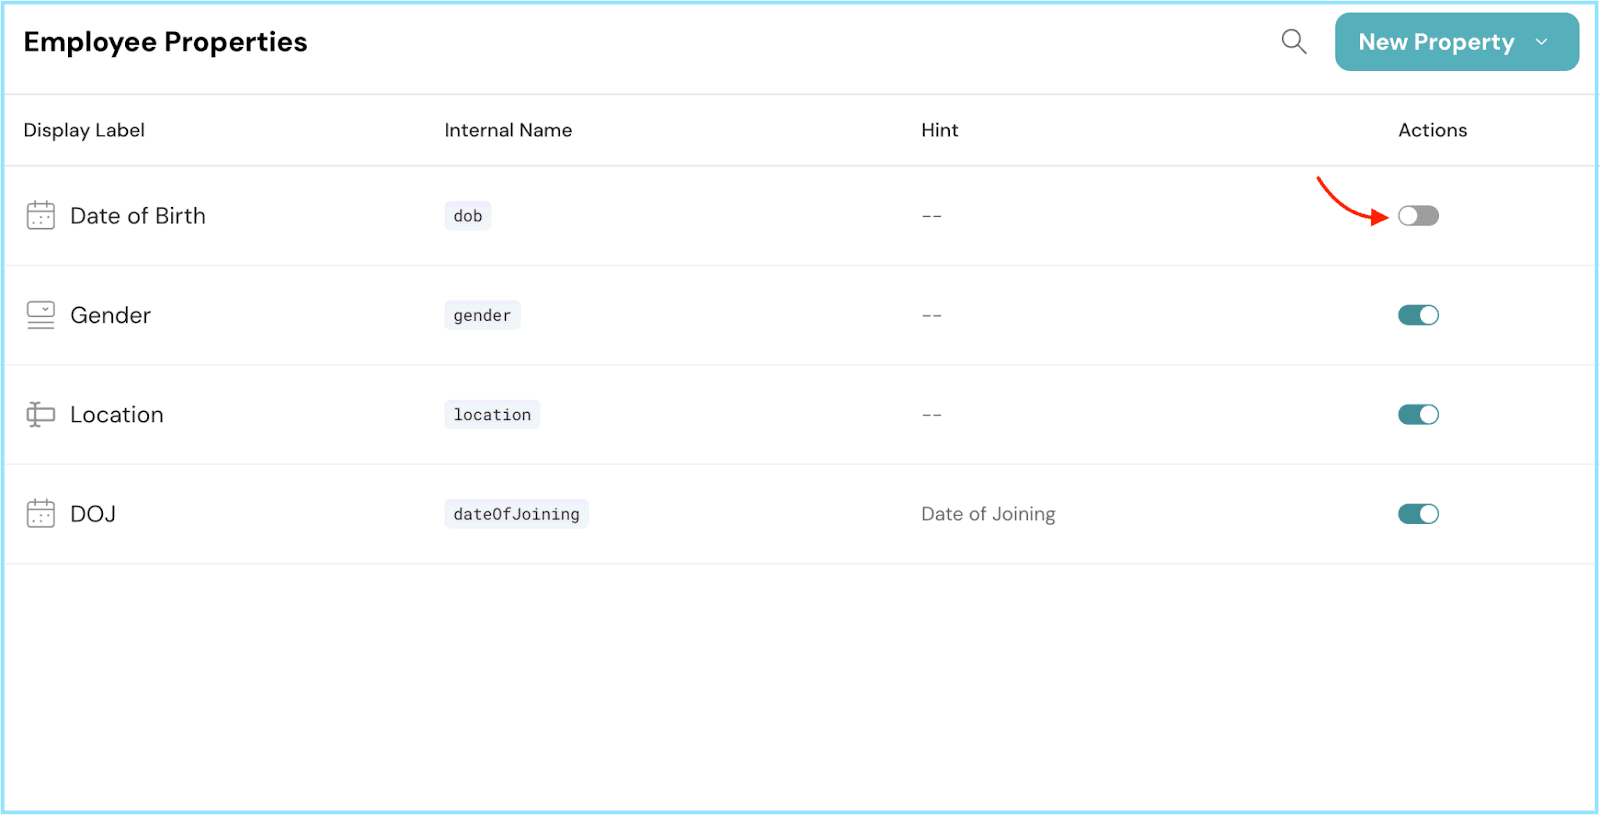Select the dateOfJoining internal name tag

[516, 514]
